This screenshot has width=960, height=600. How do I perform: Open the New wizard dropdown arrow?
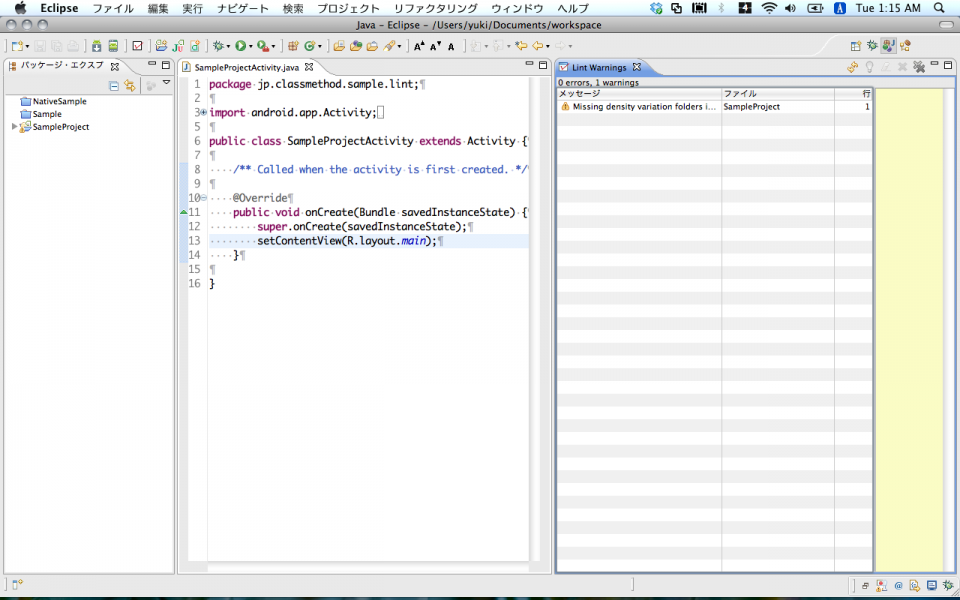(28, 45)
